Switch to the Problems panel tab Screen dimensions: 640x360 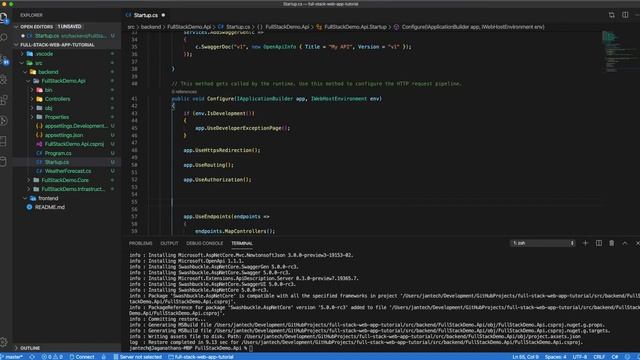pos(140,243)
